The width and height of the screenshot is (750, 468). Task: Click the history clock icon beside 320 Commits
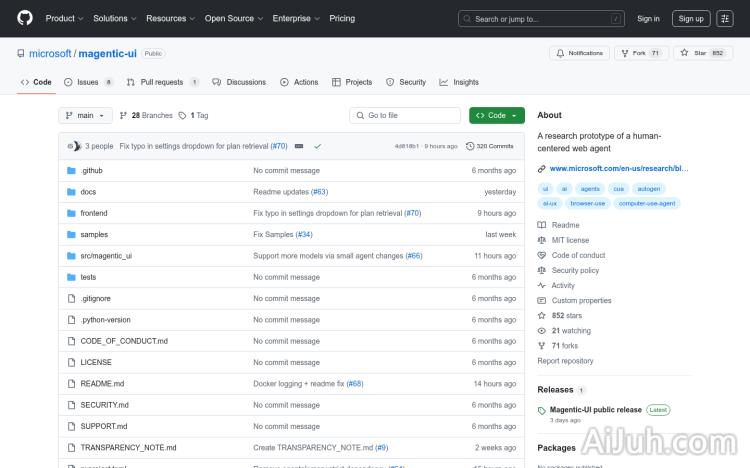(470, 146)
